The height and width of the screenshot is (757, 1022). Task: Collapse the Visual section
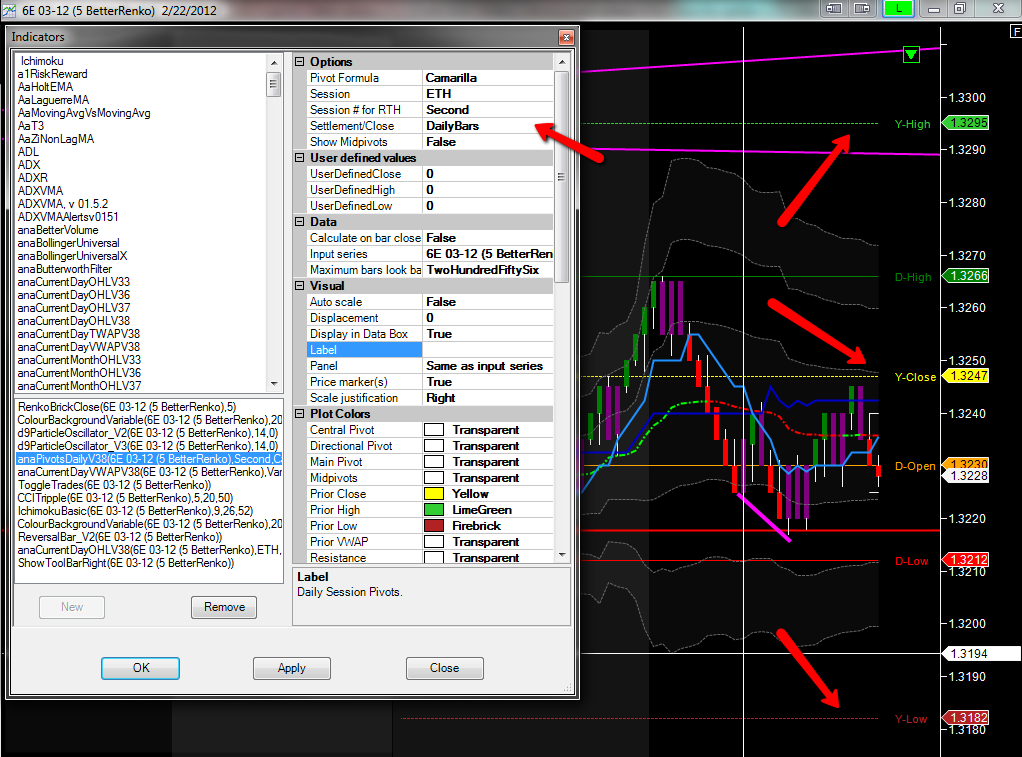click(300, 286)
